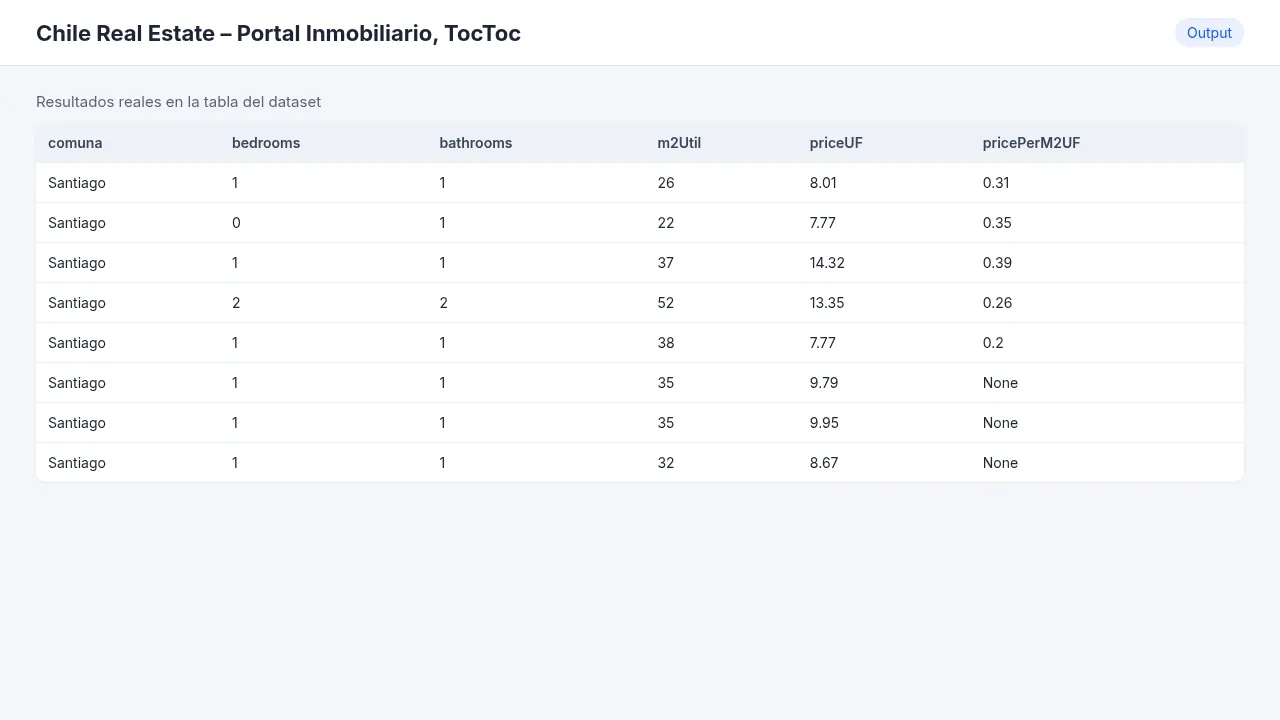1280x720 pixels.
Task: Click the Output pill in the header
Action: [x=1209, y=33]
